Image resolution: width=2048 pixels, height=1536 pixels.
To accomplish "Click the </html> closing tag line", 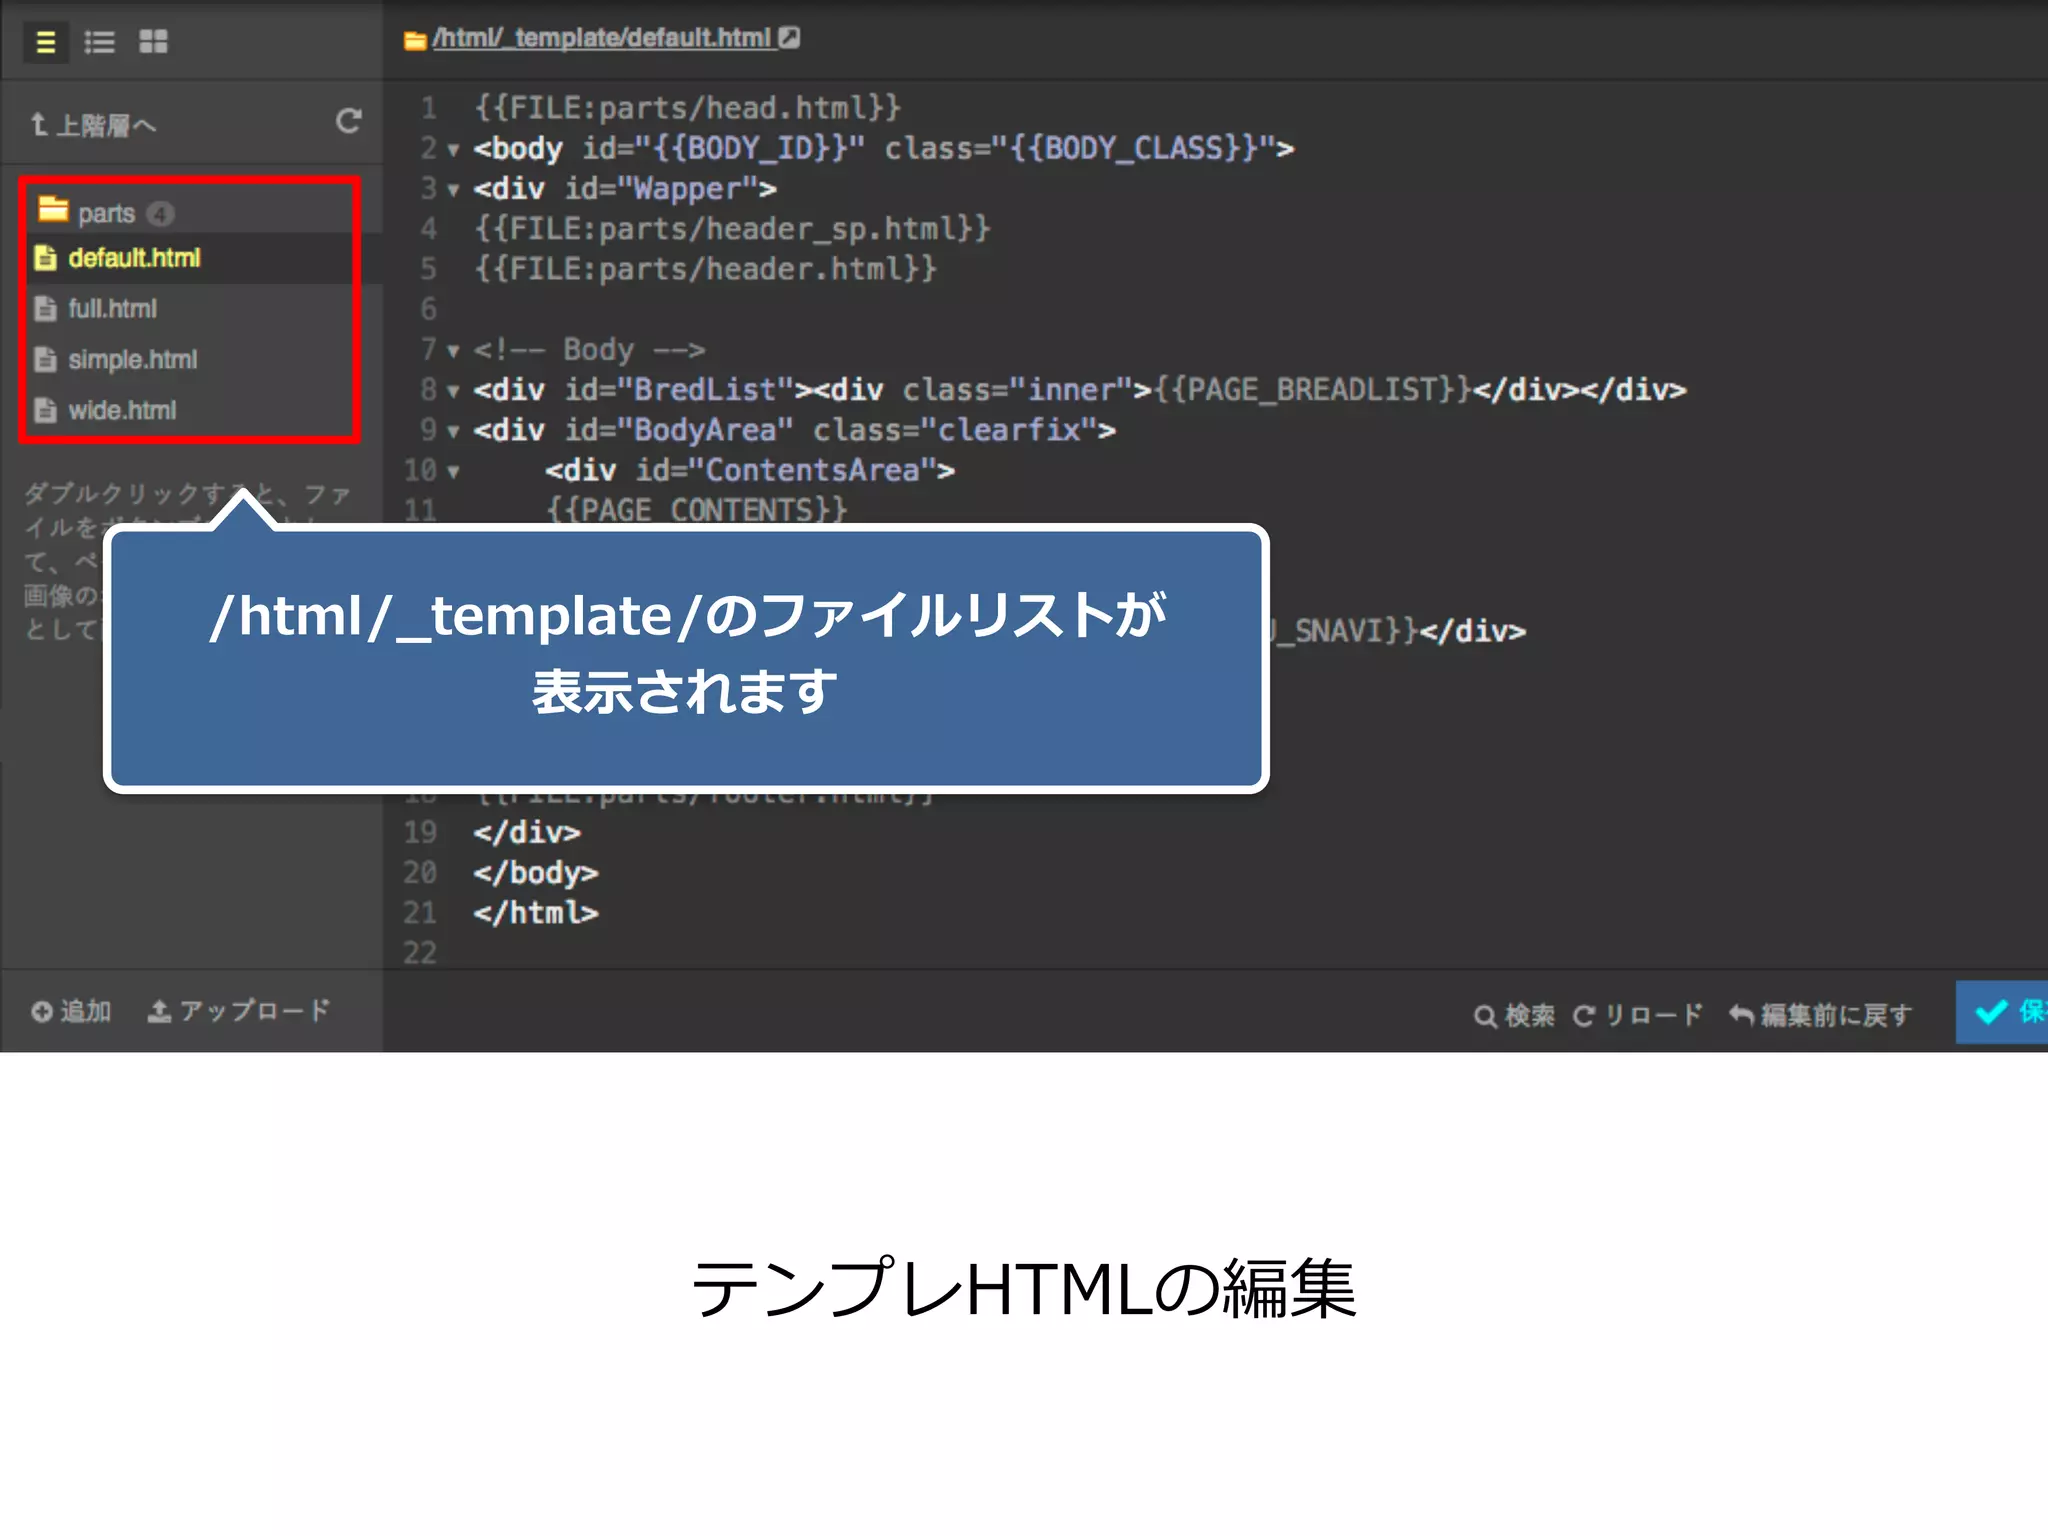I will (x=536, y=913).
